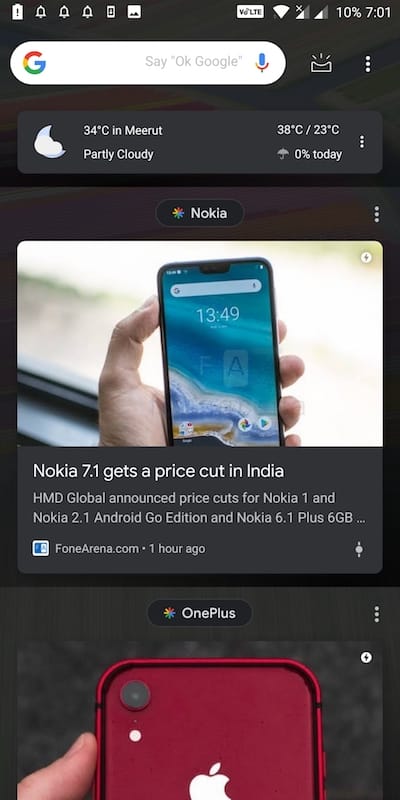Open the top-right three-dot overflow menu
The image size is (400, 800).
368,64
